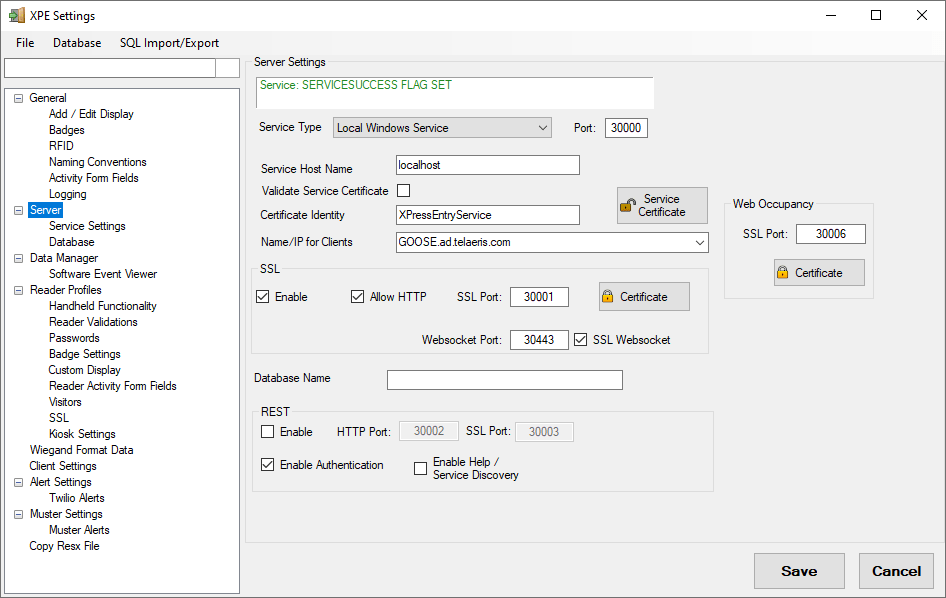Select Badges in the tree
This screenshot has width=946, height=598.
pyautogui.click(x=66, y=130)
